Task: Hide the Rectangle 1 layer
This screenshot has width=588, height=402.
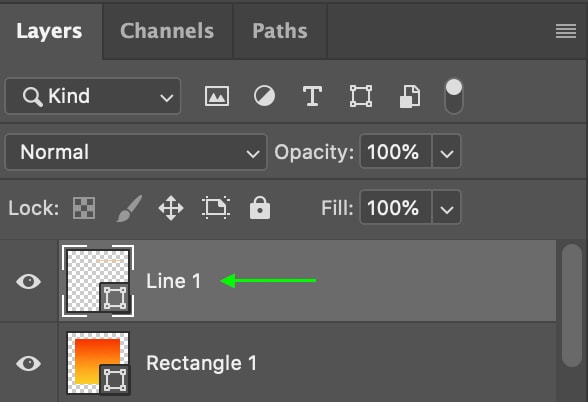Action: (28, 363)
